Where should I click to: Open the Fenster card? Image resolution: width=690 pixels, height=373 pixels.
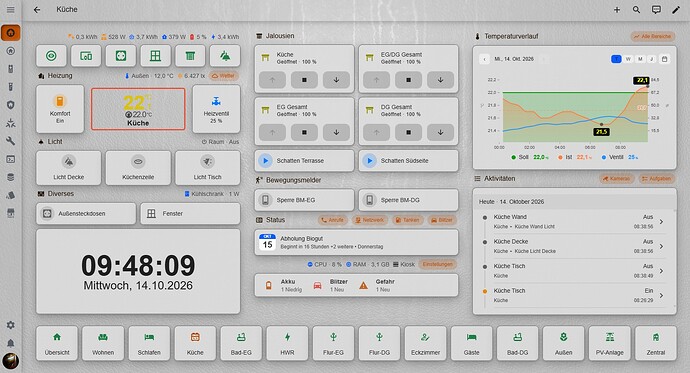coord(190,213)
